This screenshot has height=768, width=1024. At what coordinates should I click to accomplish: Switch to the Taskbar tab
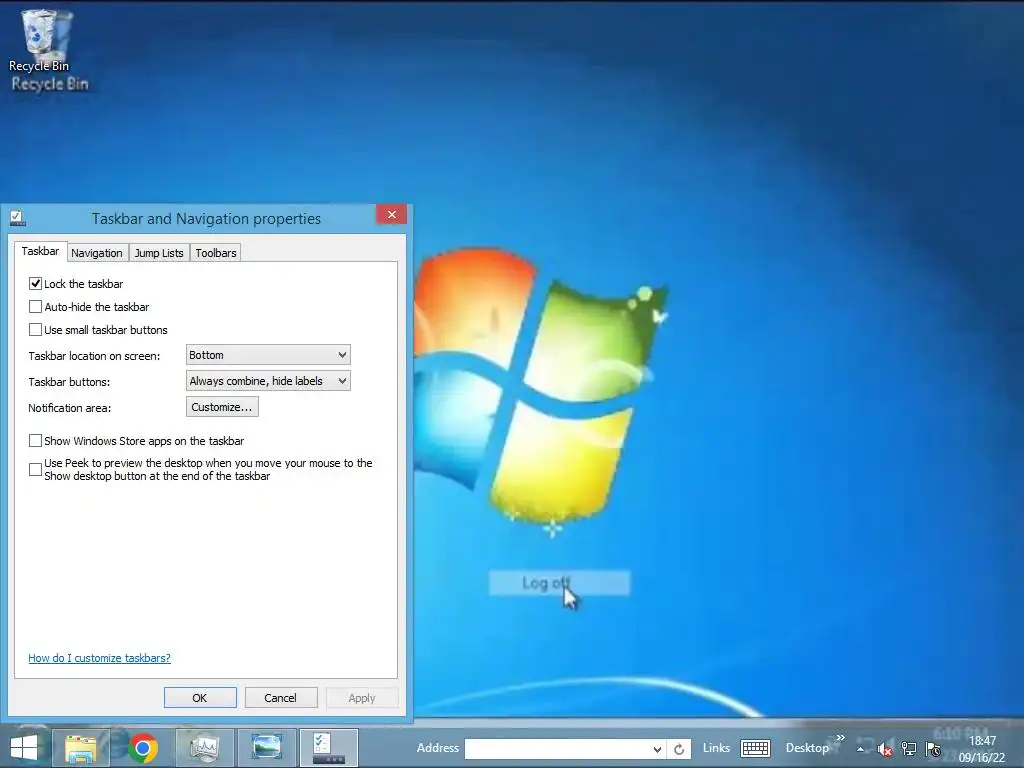(40, 251)
